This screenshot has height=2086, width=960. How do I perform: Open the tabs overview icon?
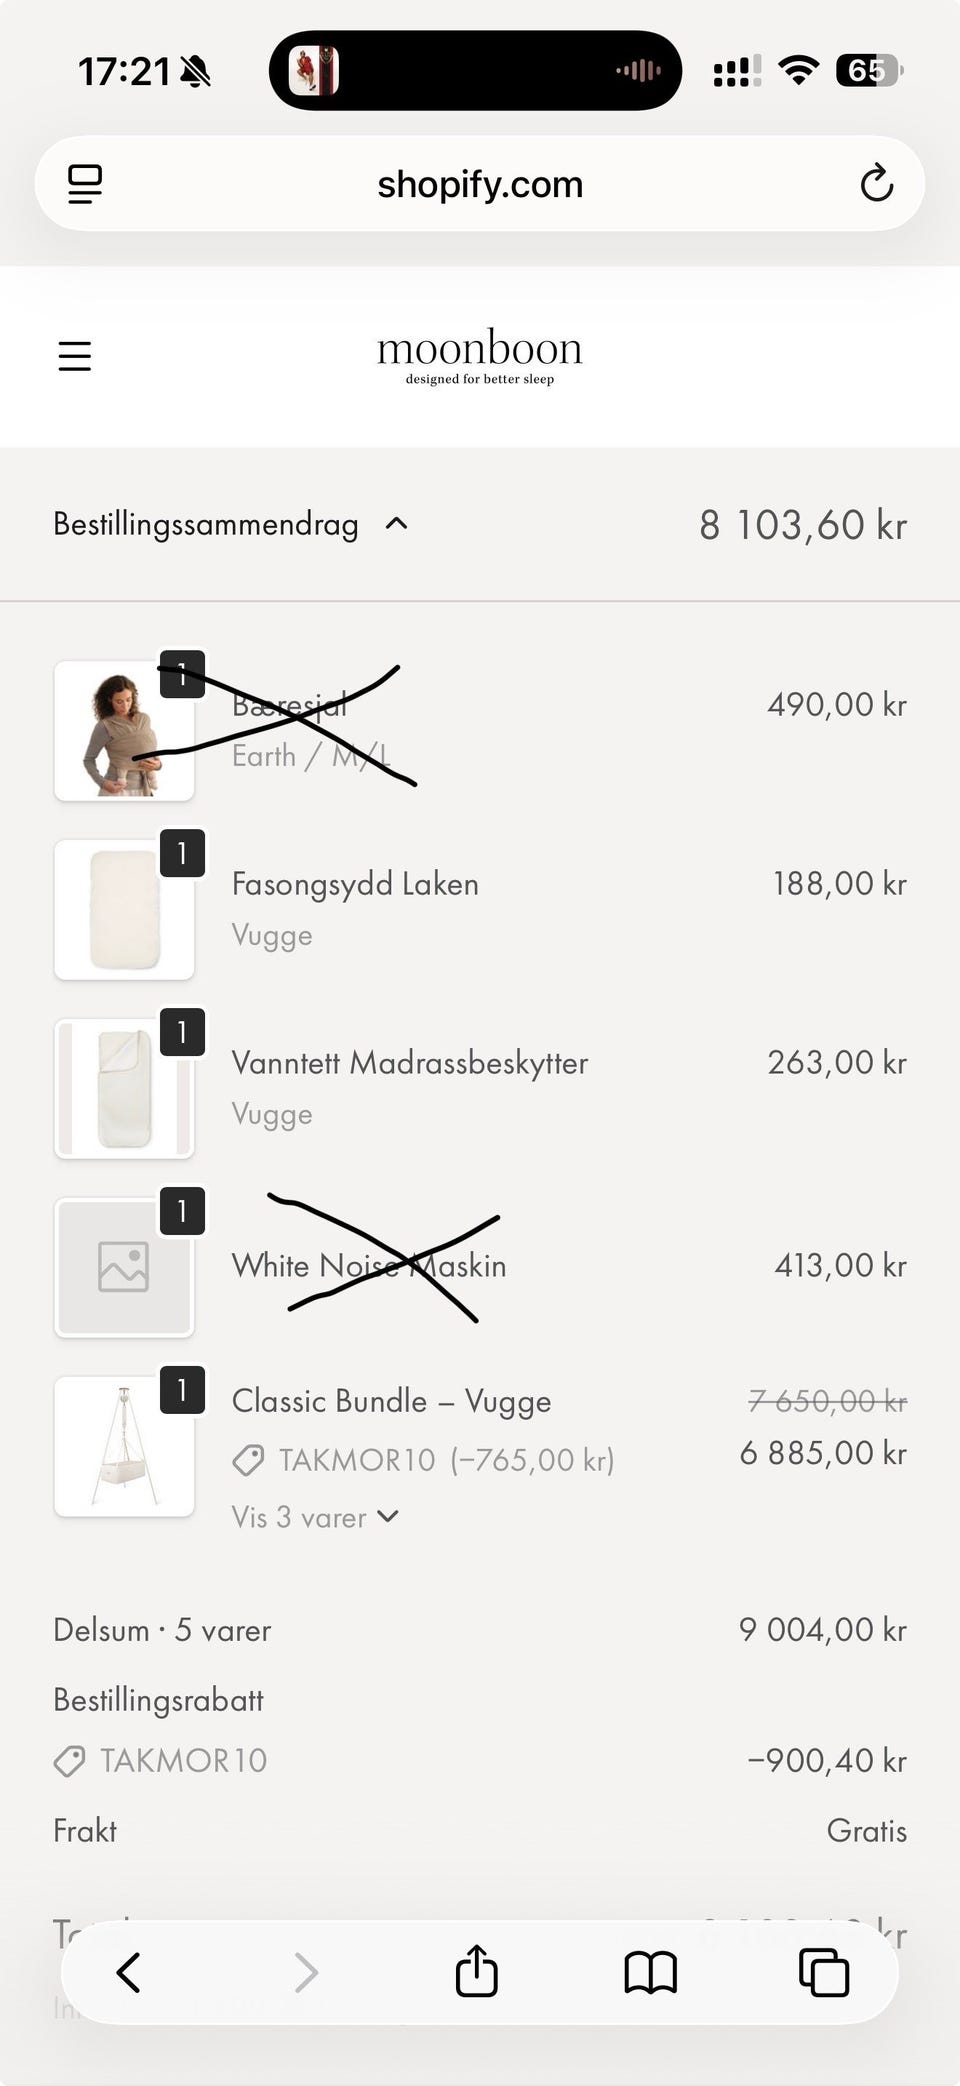point(823,1973)
